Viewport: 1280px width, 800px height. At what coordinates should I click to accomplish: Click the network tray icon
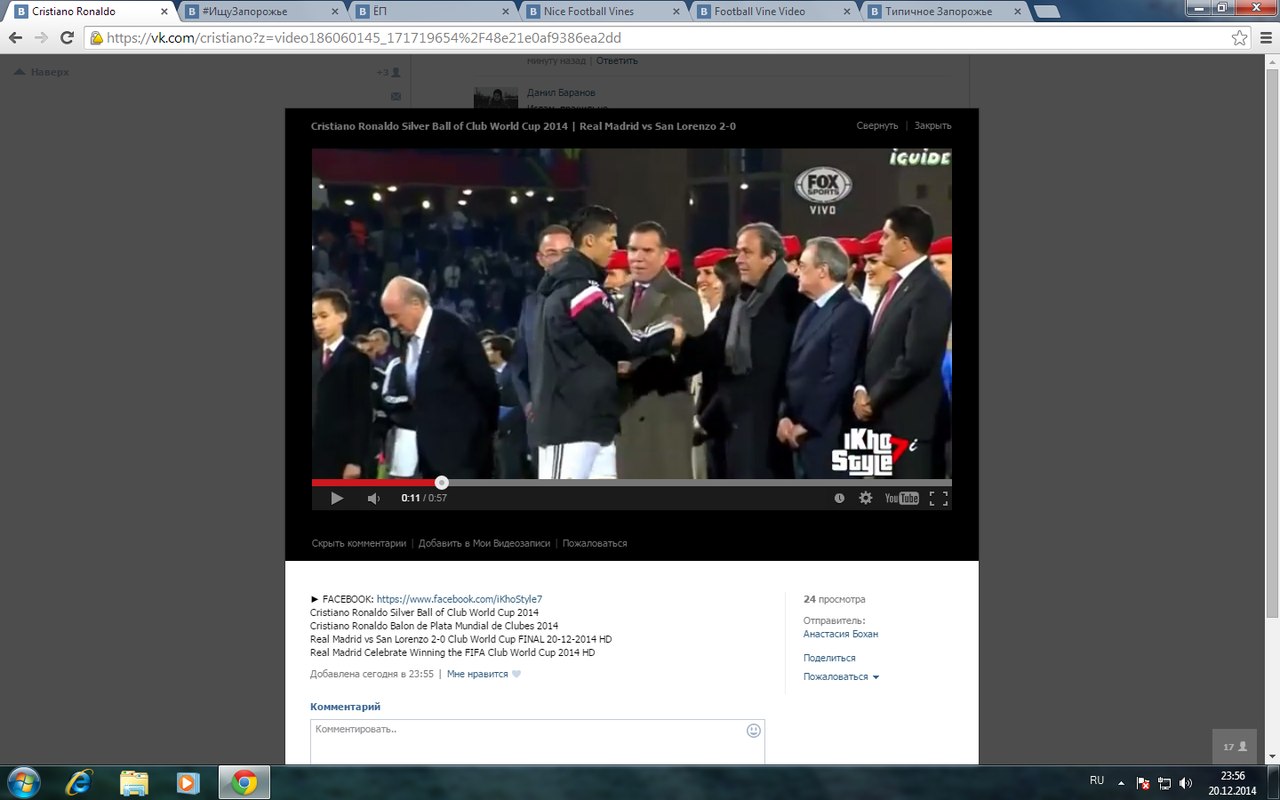pyautogui.click(x=1164, y=782)
